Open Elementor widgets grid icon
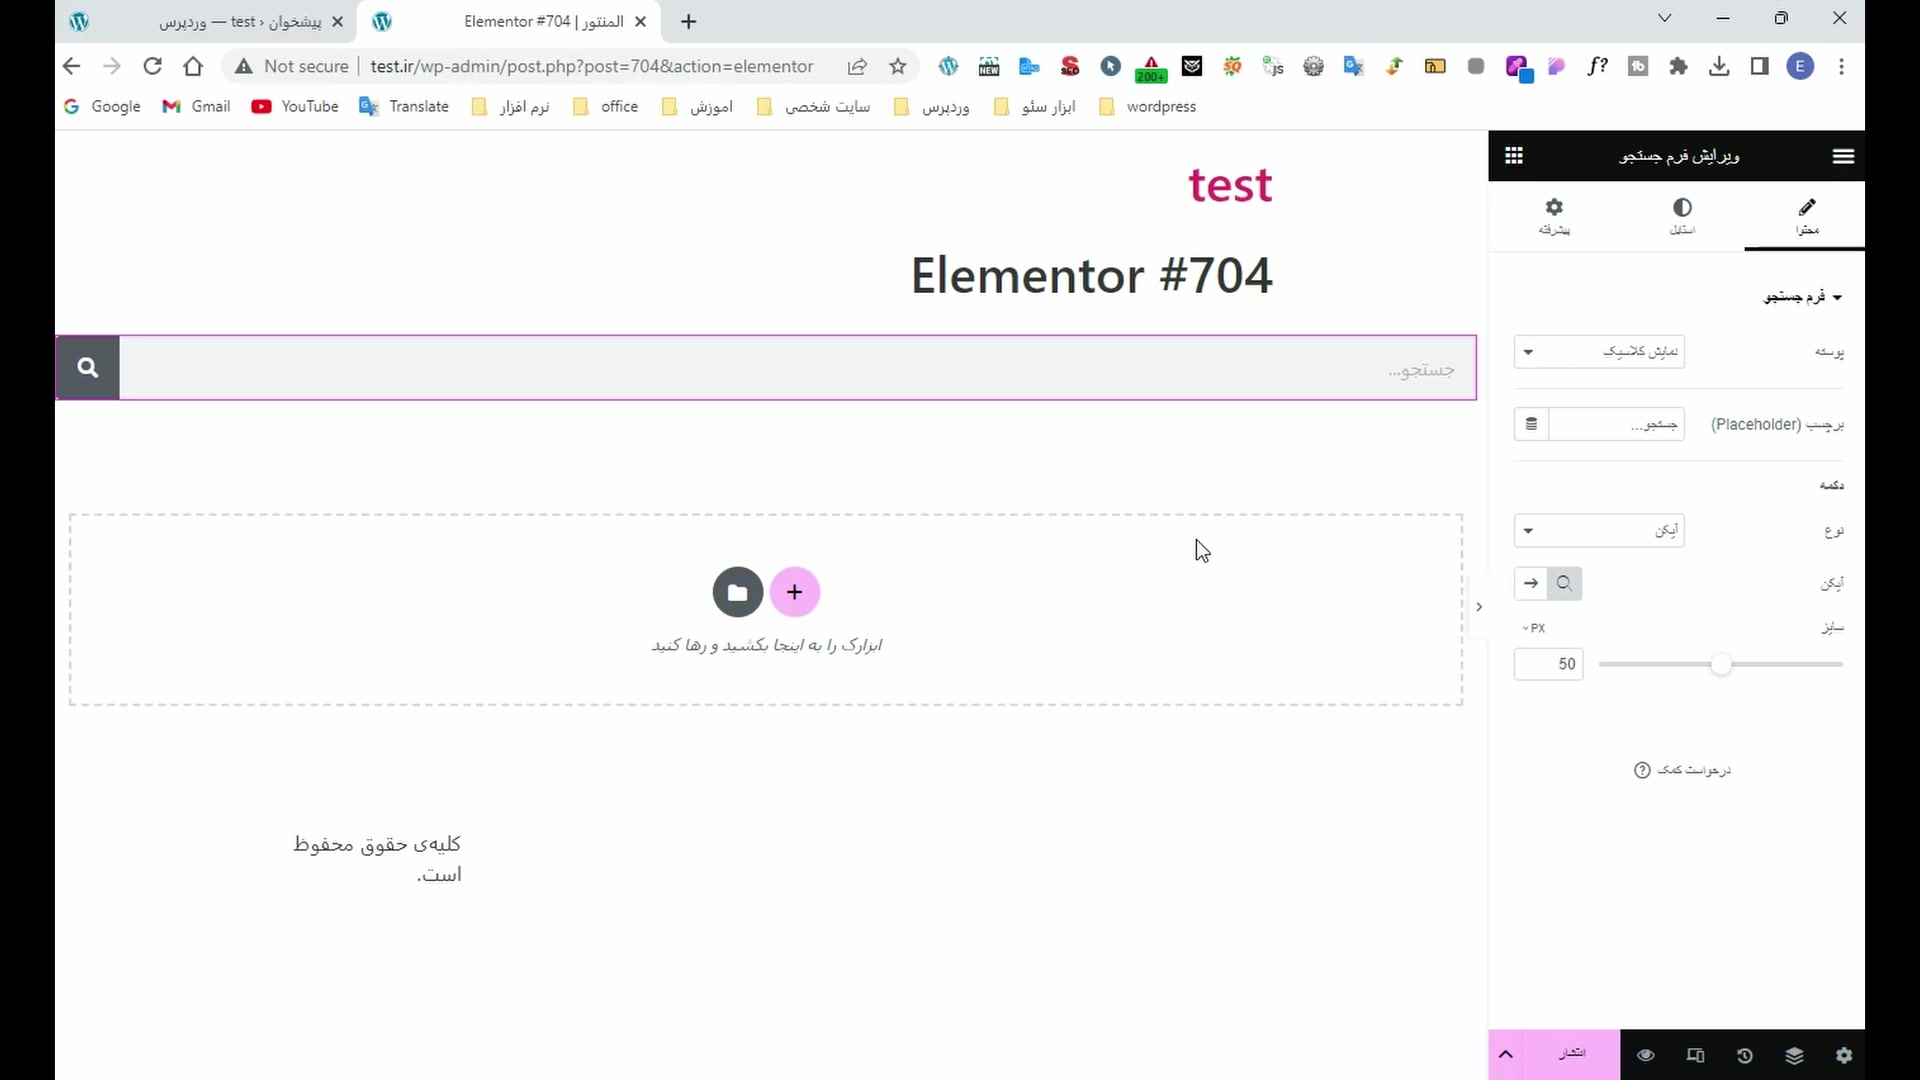1920x1080 pixels. (1513, 156)
